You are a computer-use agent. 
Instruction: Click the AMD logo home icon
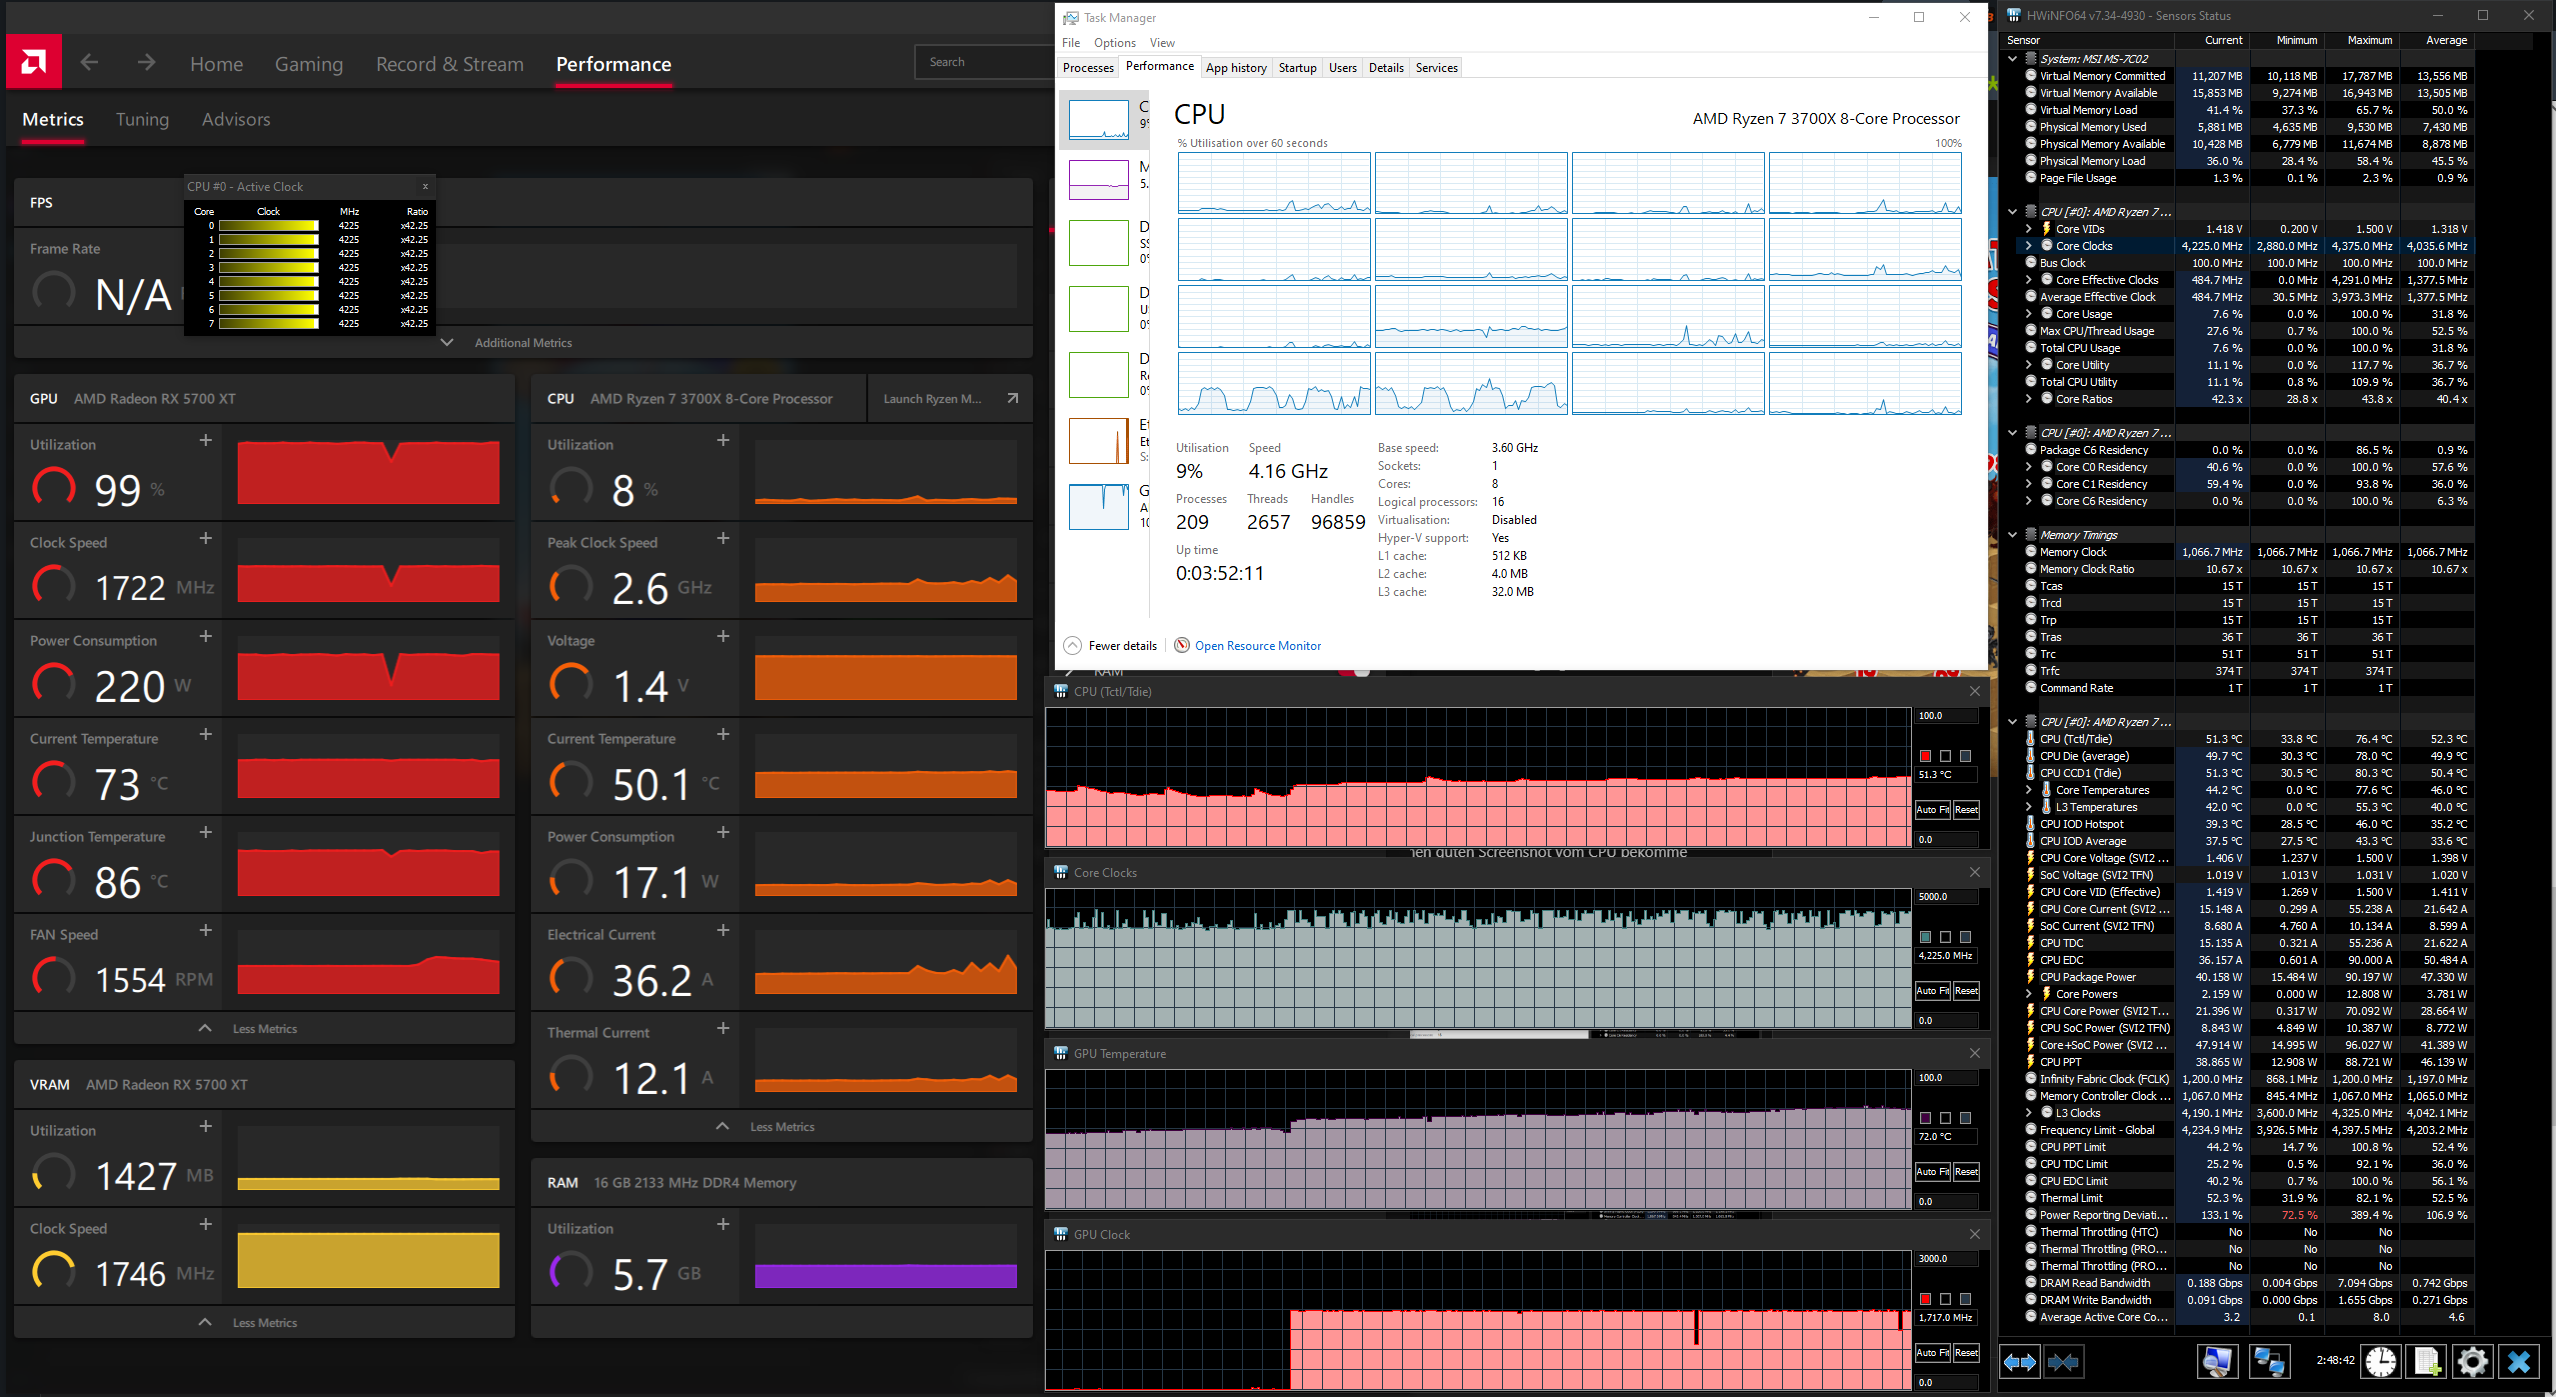click(x=33, y=63)
